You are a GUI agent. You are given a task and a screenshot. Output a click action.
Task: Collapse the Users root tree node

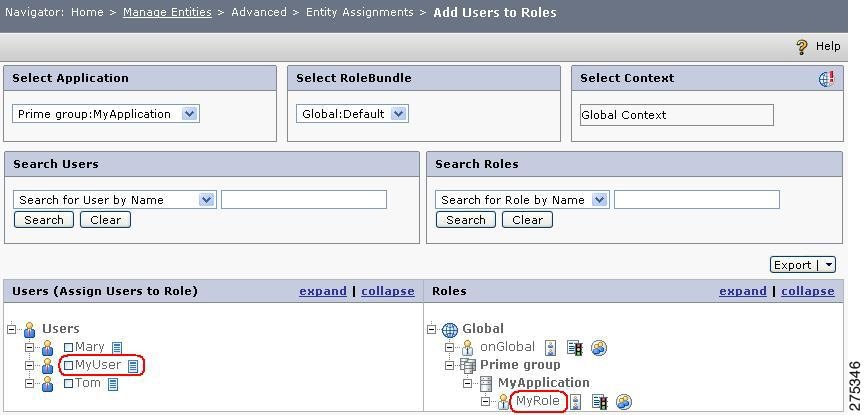tap(12, 329)
